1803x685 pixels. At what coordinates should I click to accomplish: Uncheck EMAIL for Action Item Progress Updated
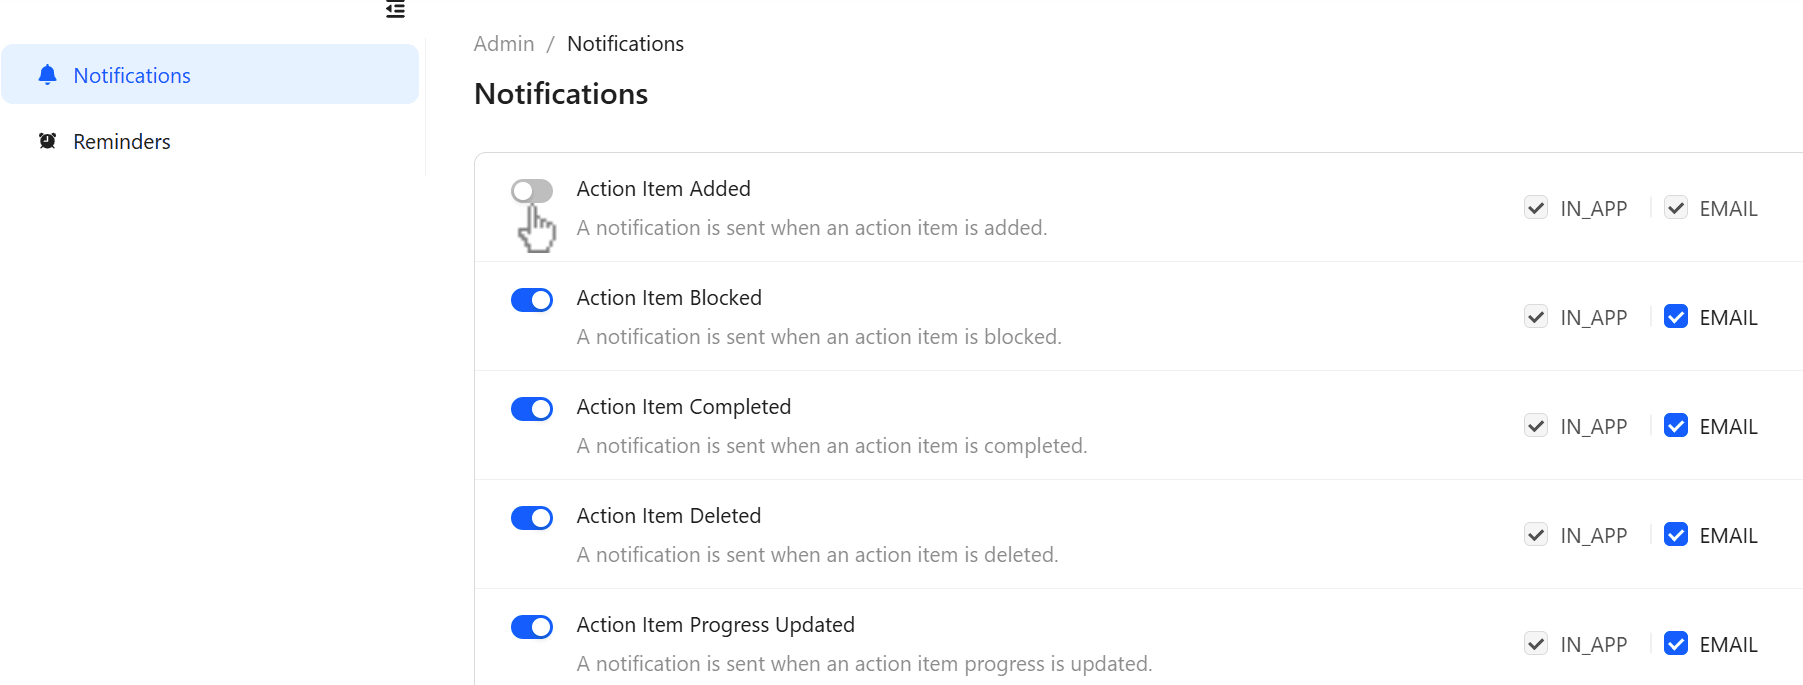tap(1675, 643)
